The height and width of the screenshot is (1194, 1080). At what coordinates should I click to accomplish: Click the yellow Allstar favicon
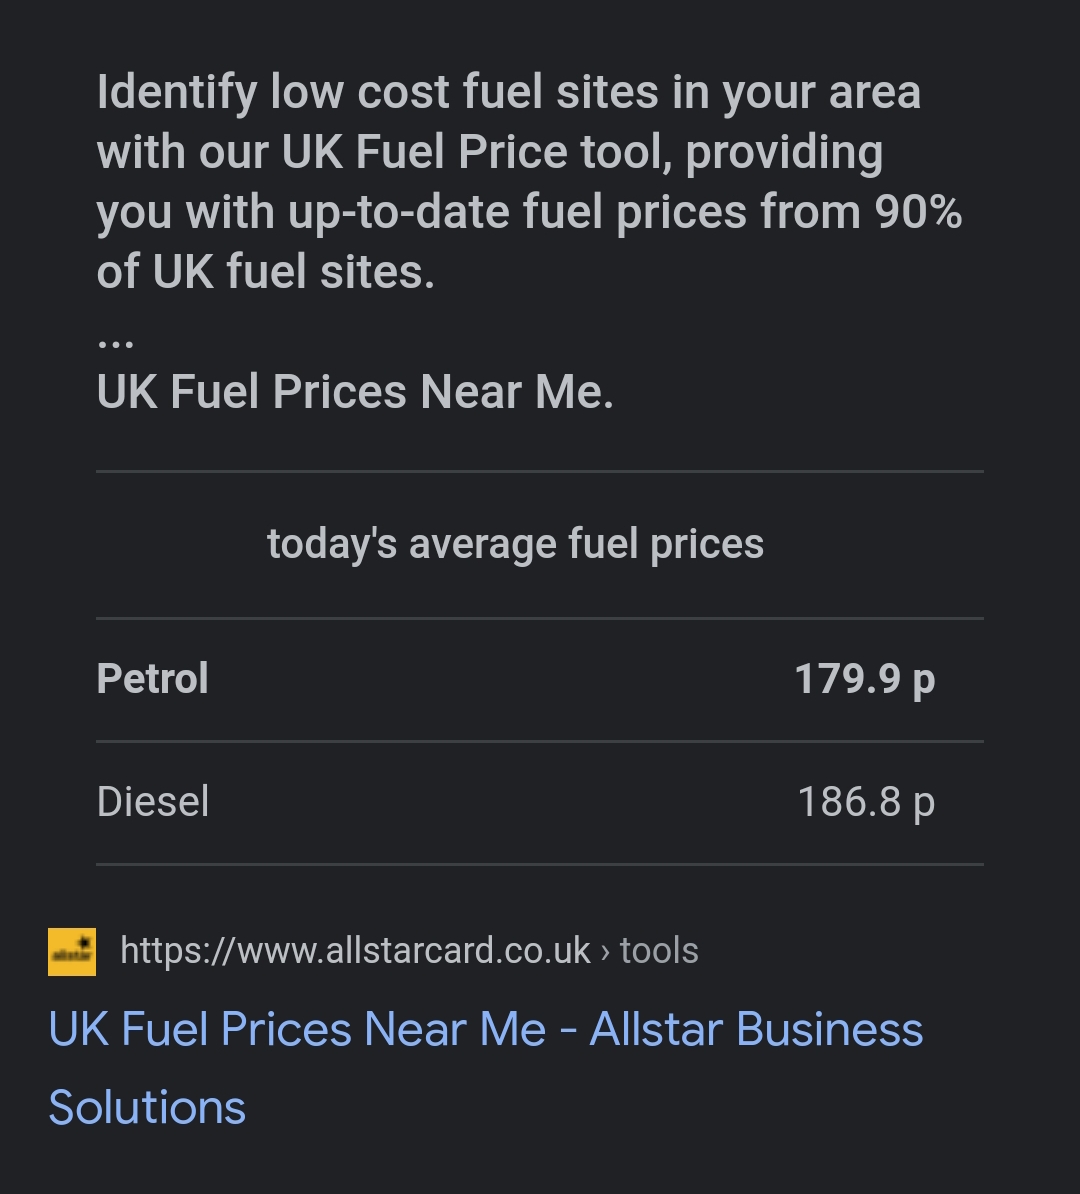click(x=72, y=951)
